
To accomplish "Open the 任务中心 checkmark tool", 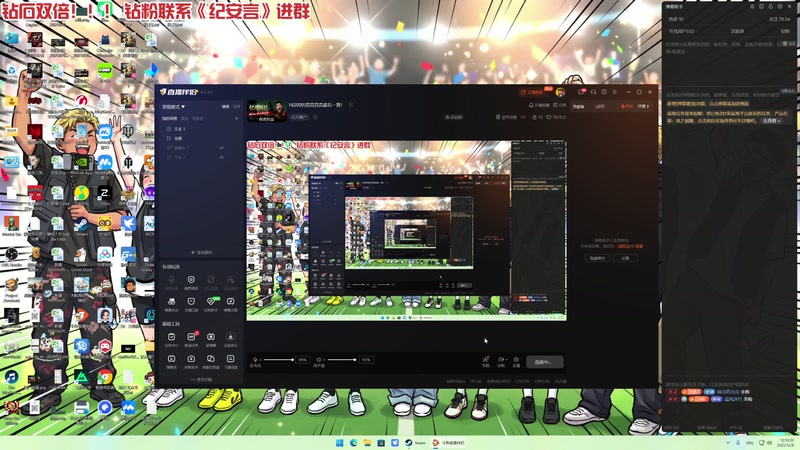I will tap(171, 339).
